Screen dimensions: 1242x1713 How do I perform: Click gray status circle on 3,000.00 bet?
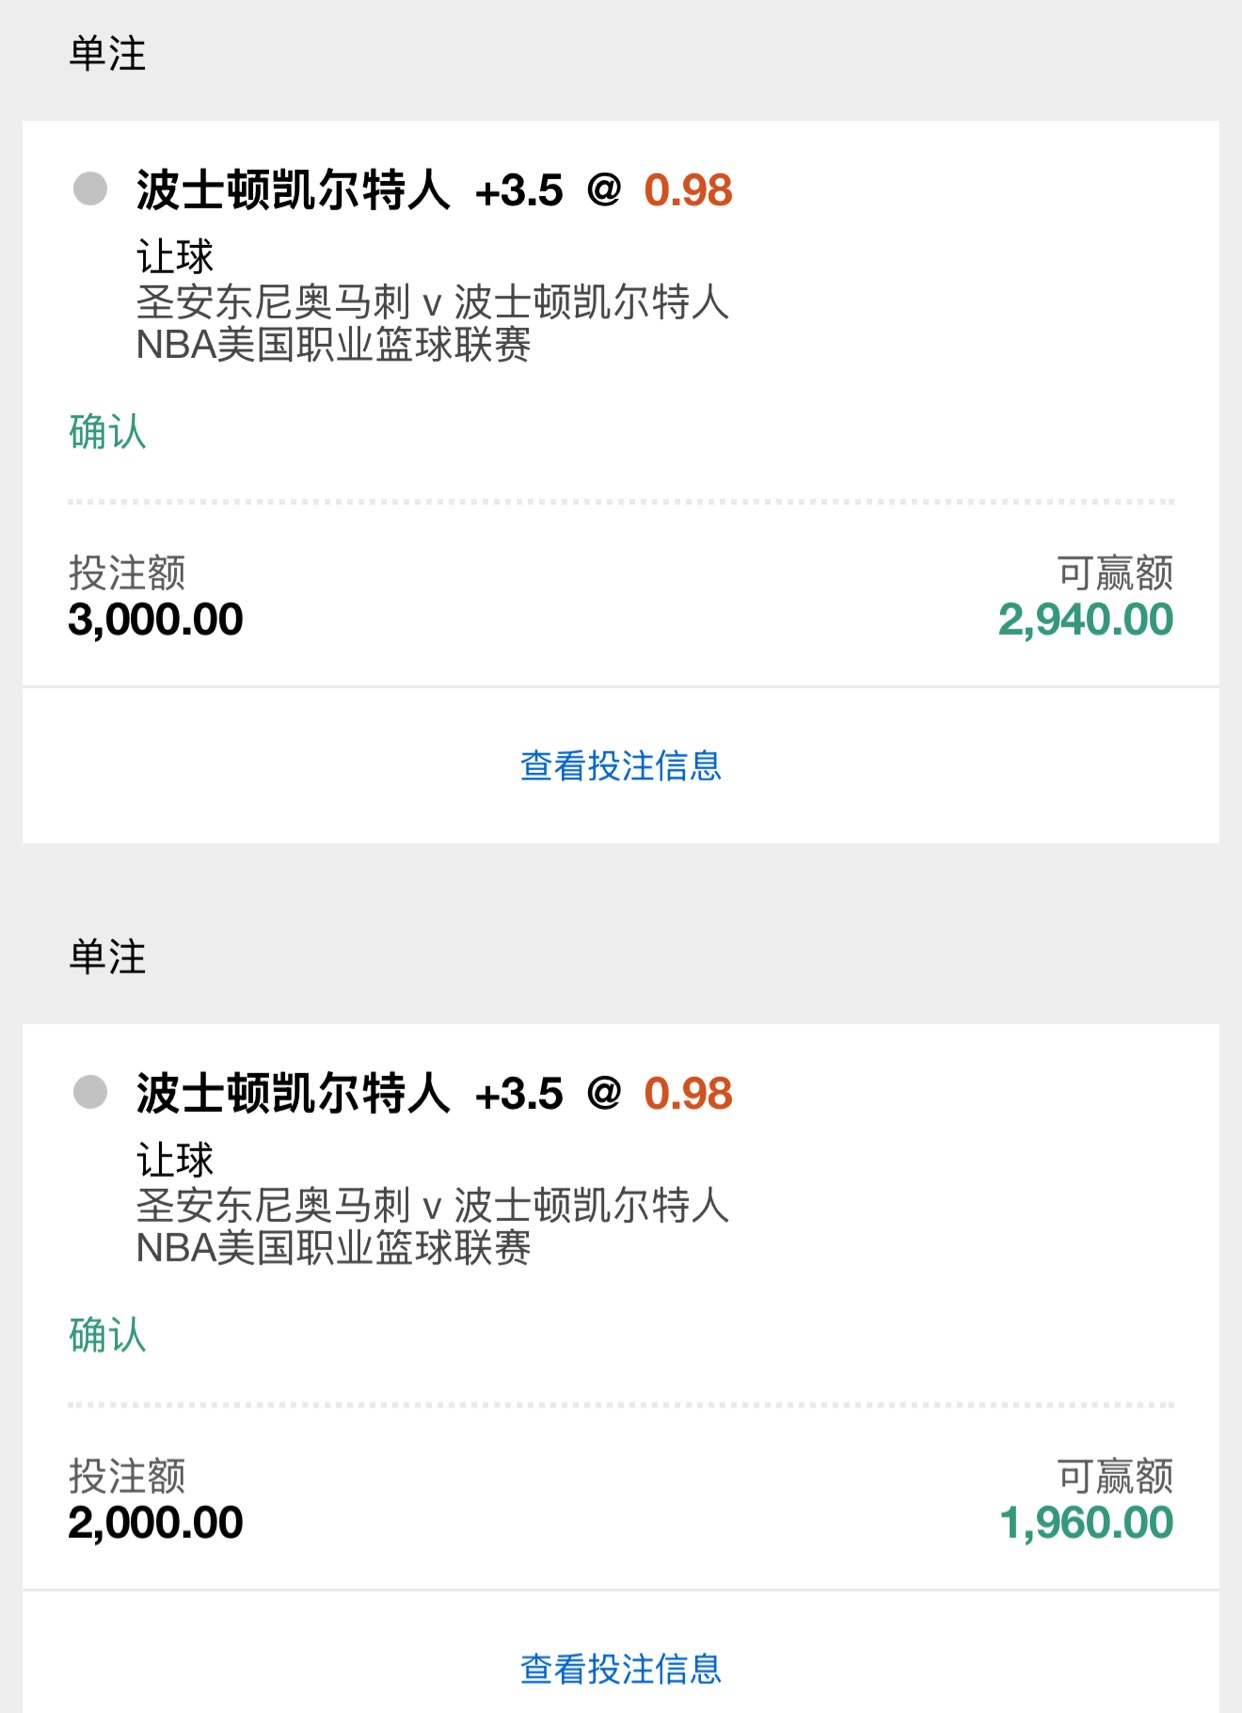tap(90, 188)
